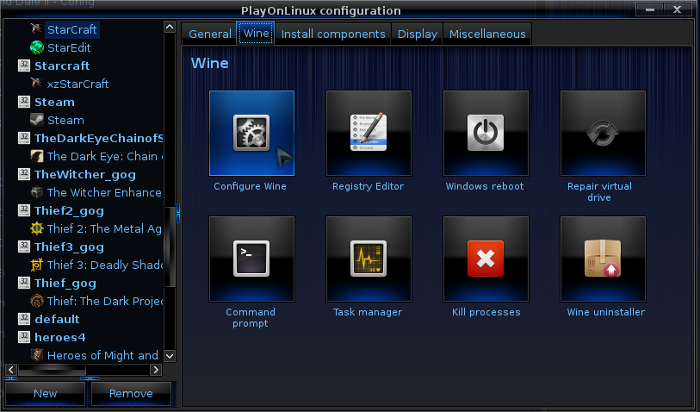Image resolution: width=700 pixels, height=412 pixels.
Task: Select the Starcraft virtual drive
Action: (62, 66)
